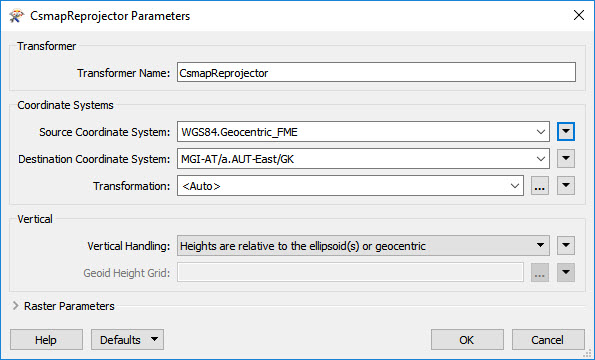Click the Help button
This screenshot has width=595, height=360.
point(46,340)
